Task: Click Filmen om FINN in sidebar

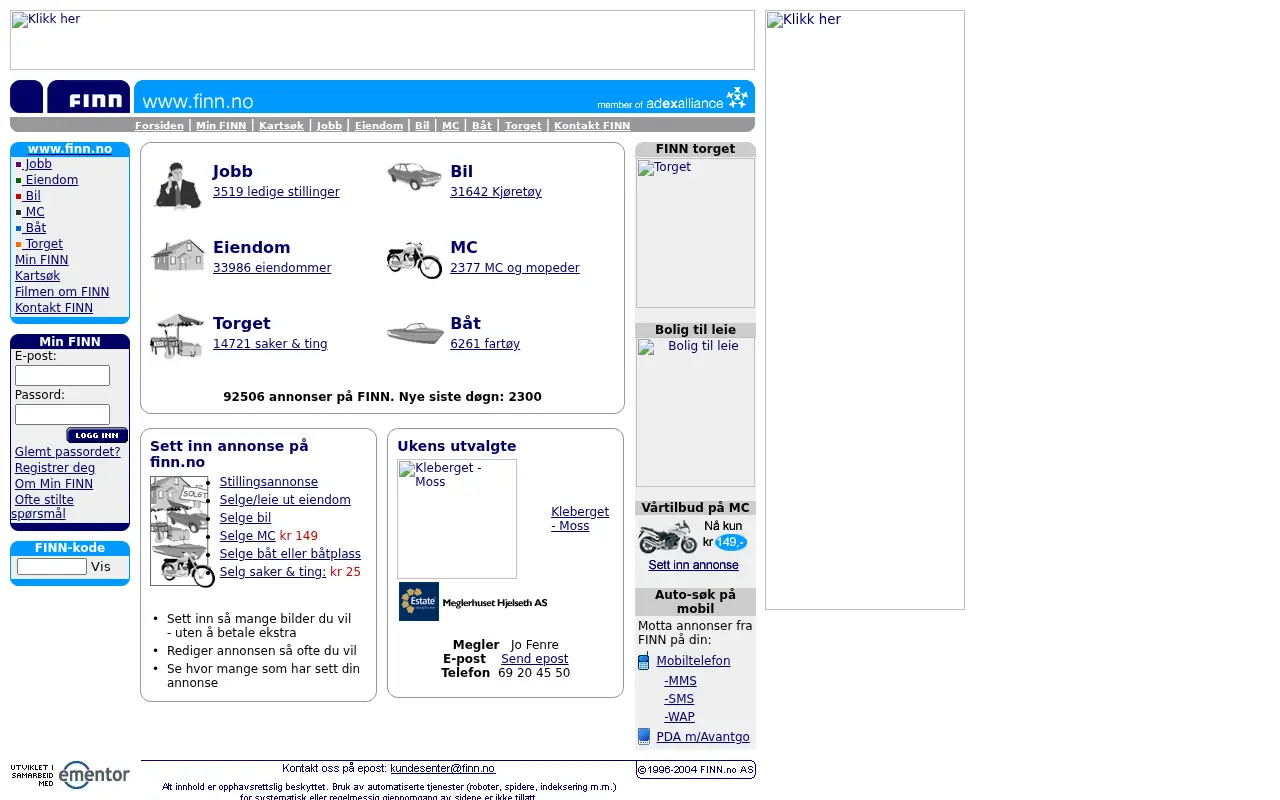Action: click(62, 292)
